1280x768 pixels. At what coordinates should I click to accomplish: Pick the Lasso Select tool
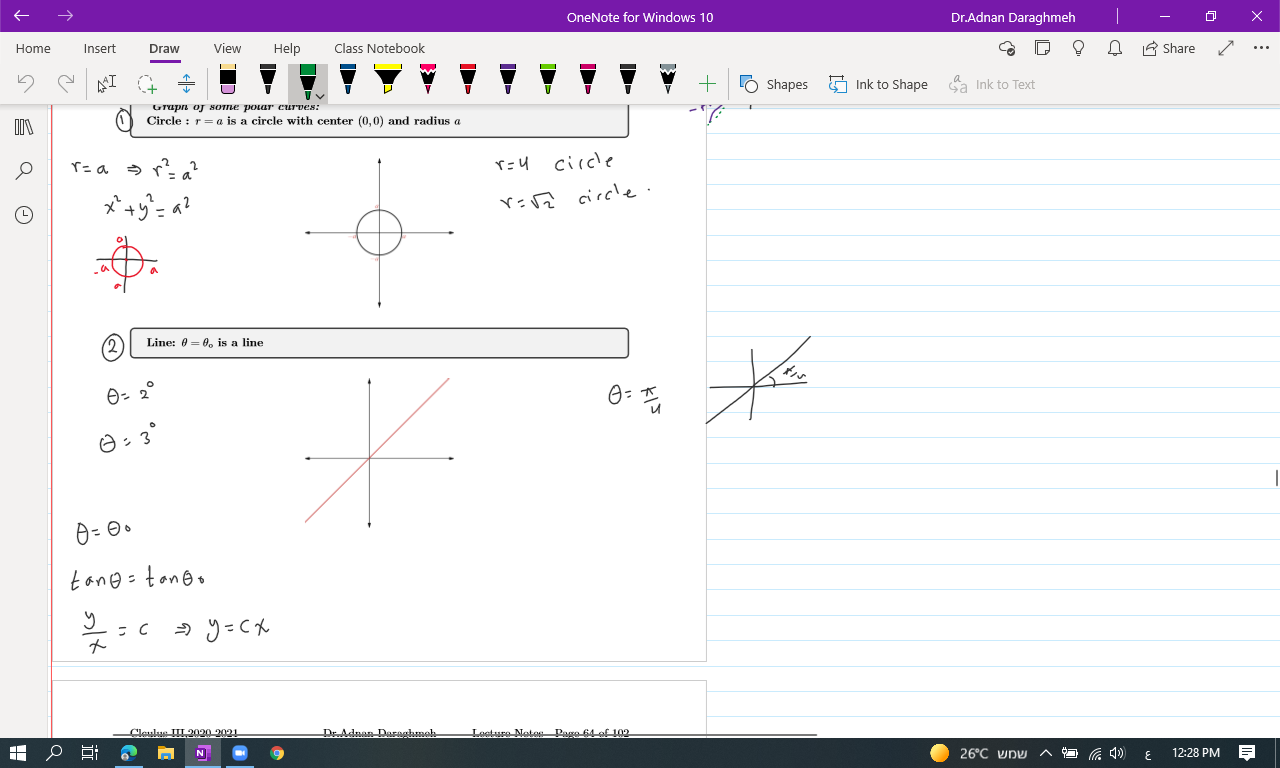(x=147, y=85)
